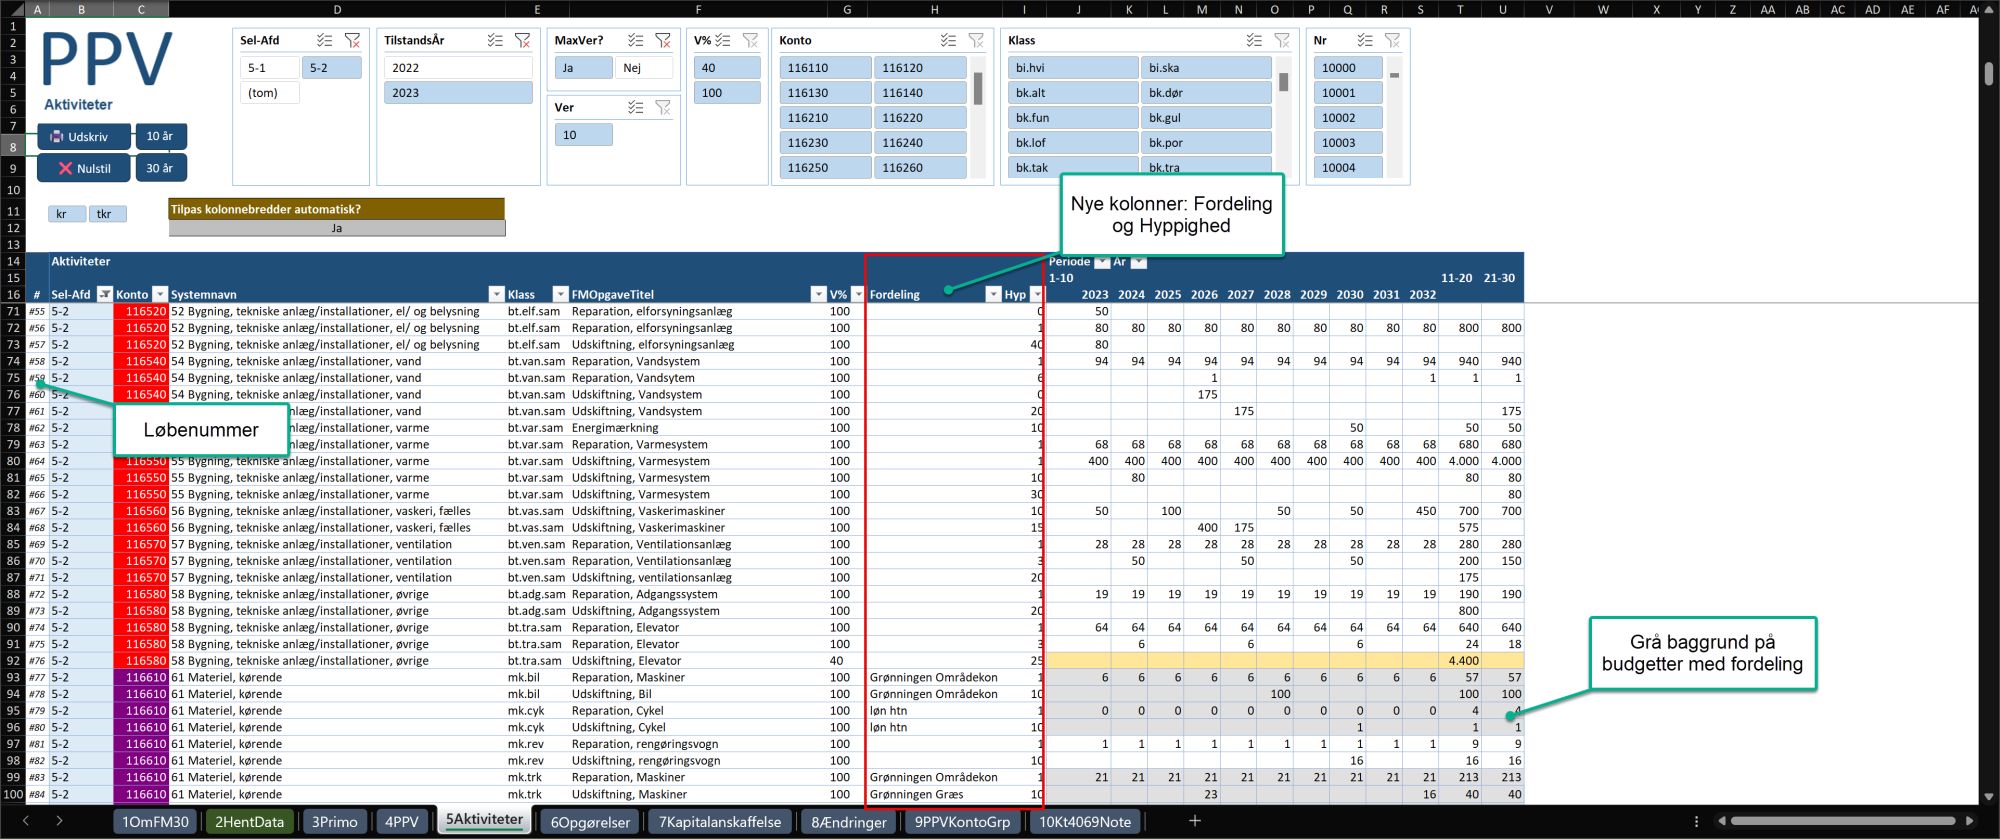The width and height of the screenshot is (2000, 839).
Task: Open the V% column filter dropdown
Action: pyautogui.click(x=857, y=294)
